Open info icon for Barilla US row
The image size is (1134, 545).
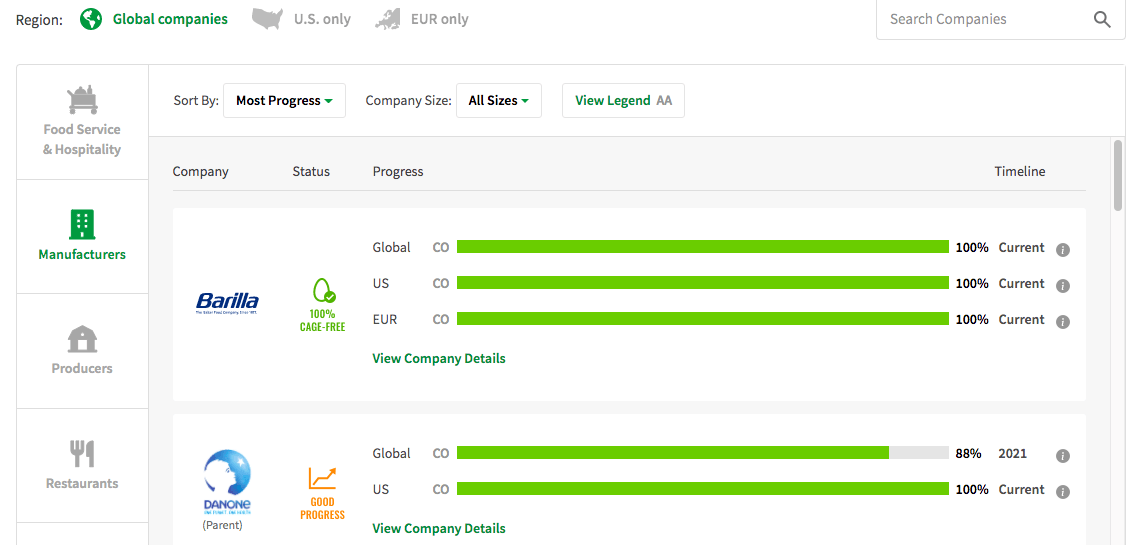pyautogui.click(x=1062, y=286)
